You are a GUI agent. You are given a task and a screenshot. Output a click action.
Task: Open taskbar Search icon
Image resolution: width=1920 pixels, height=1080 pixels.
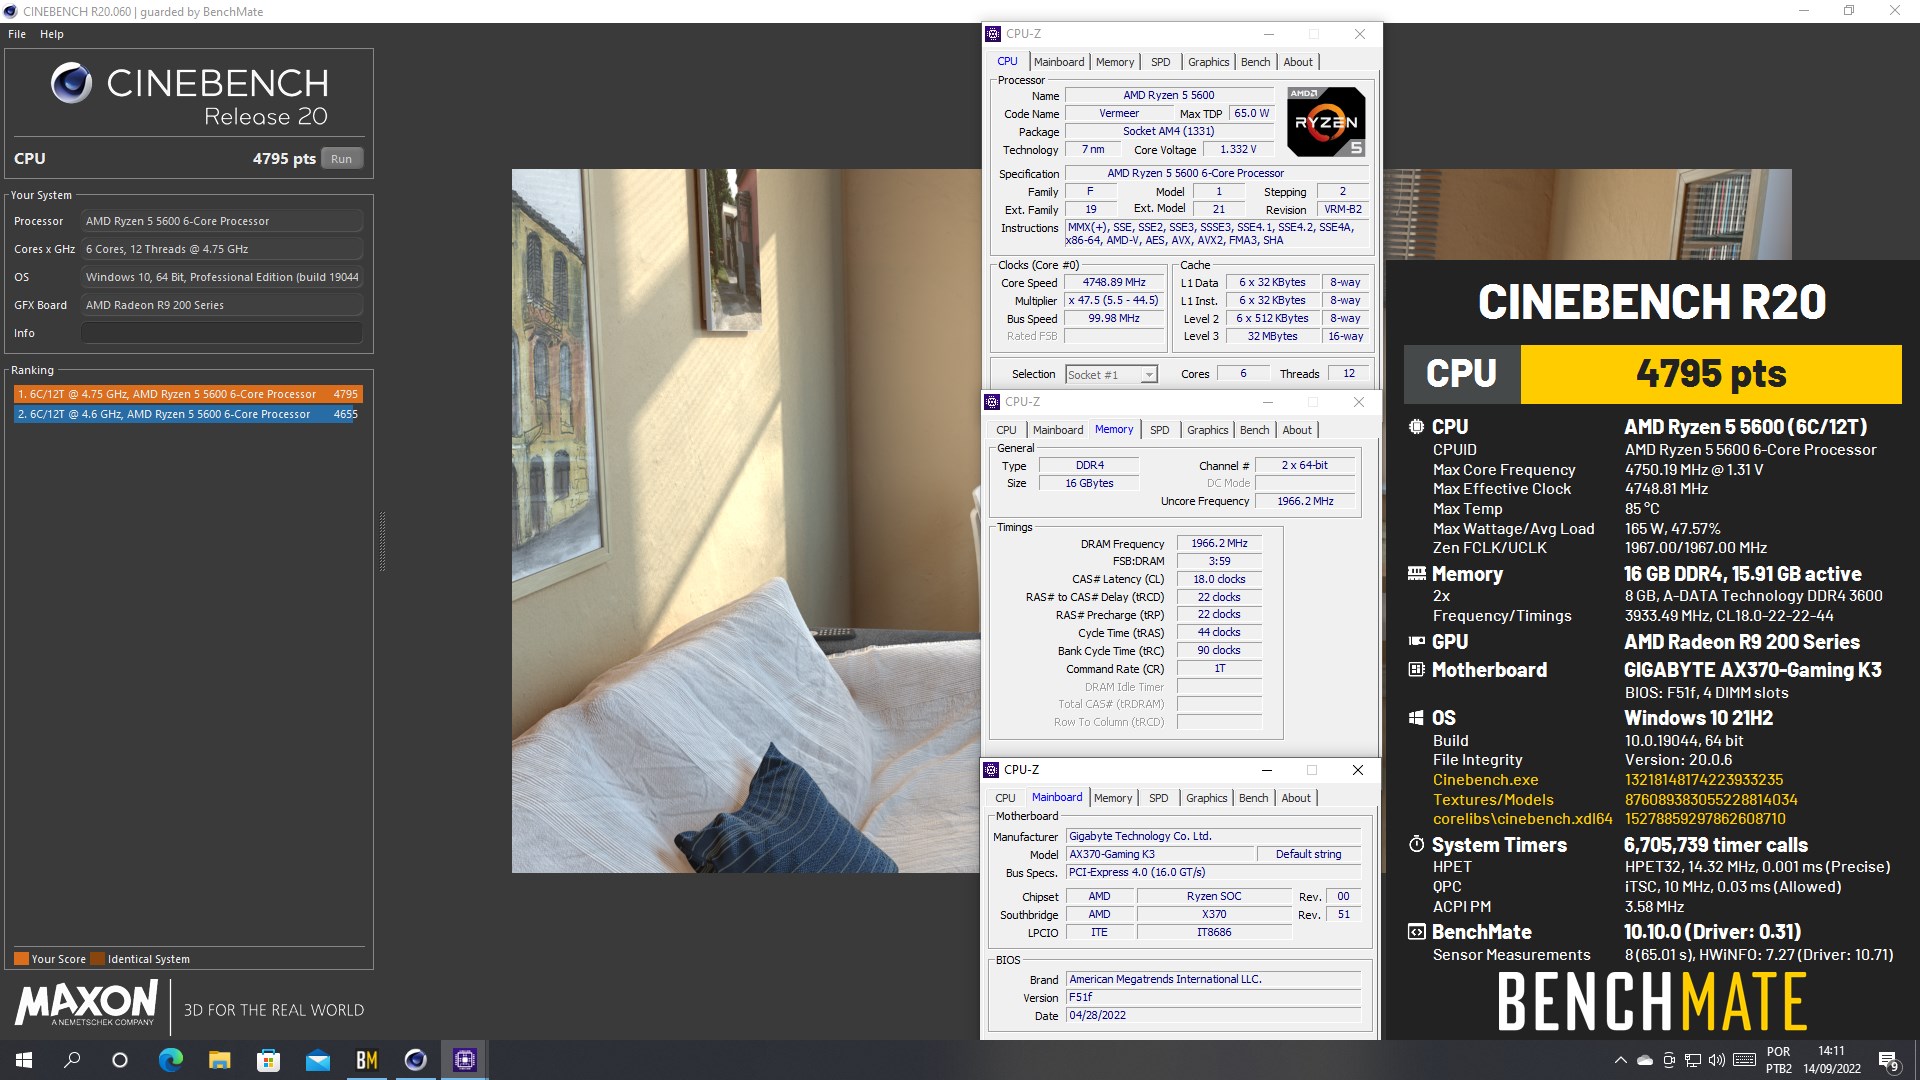click(x=72, y=1060)
